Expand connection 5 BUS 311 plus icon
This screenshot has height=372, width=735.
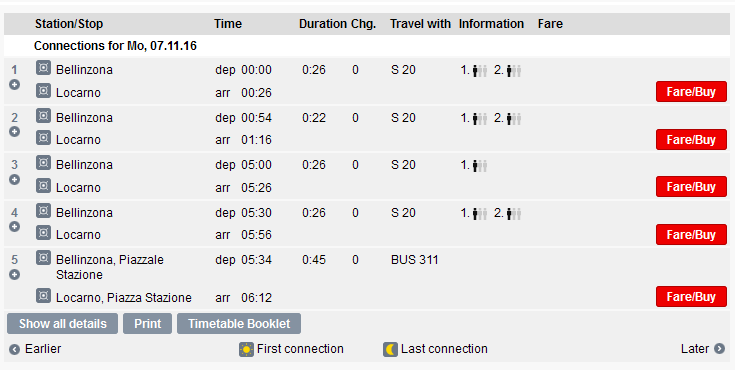coord(15,275)
